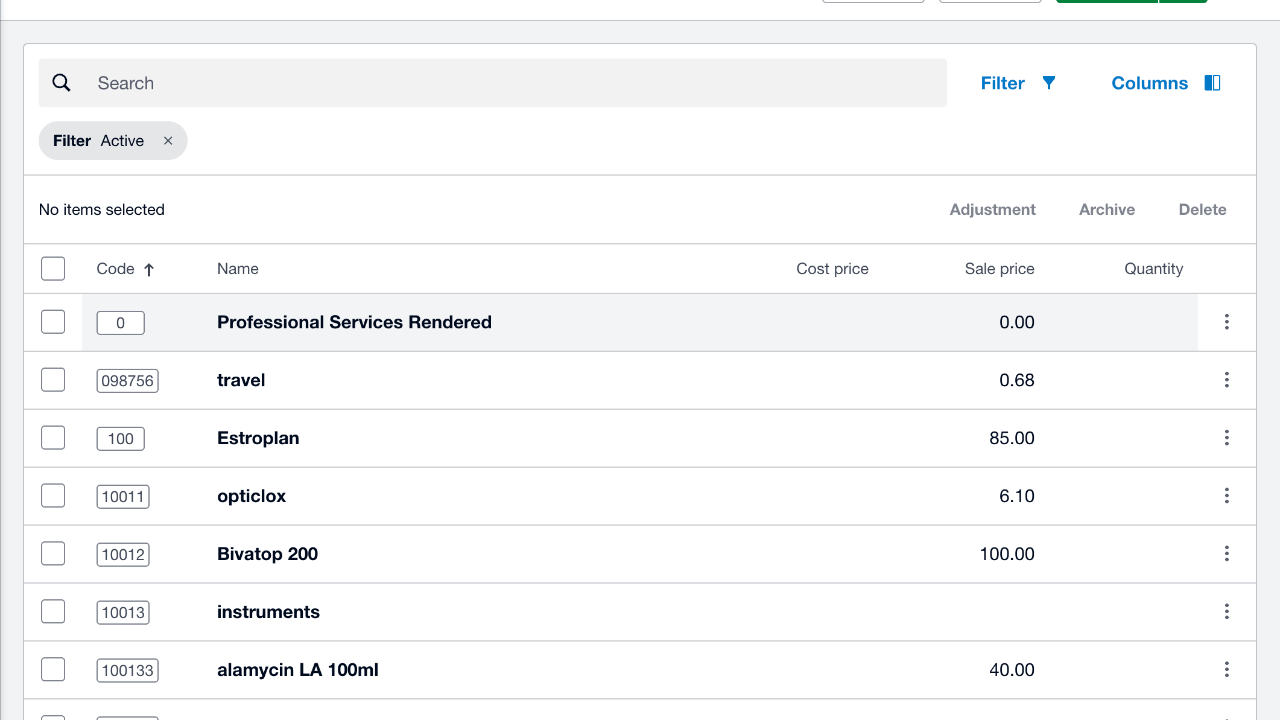Click the Sale price column header
Viewport: 1280px width, 720px height.
1000,269
